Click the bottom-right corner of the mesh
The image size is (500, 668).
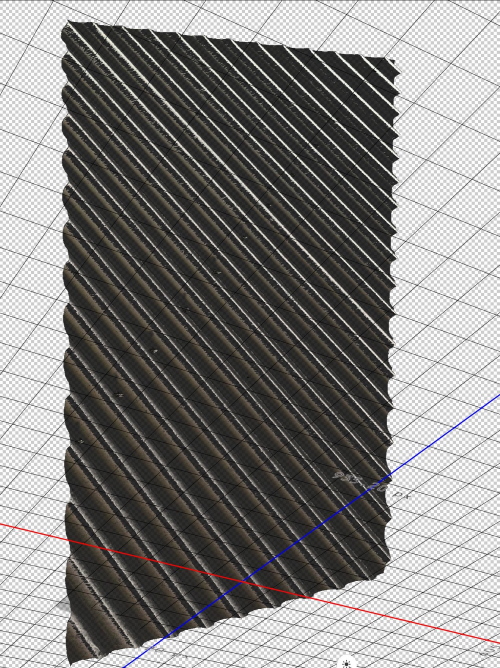387,563
